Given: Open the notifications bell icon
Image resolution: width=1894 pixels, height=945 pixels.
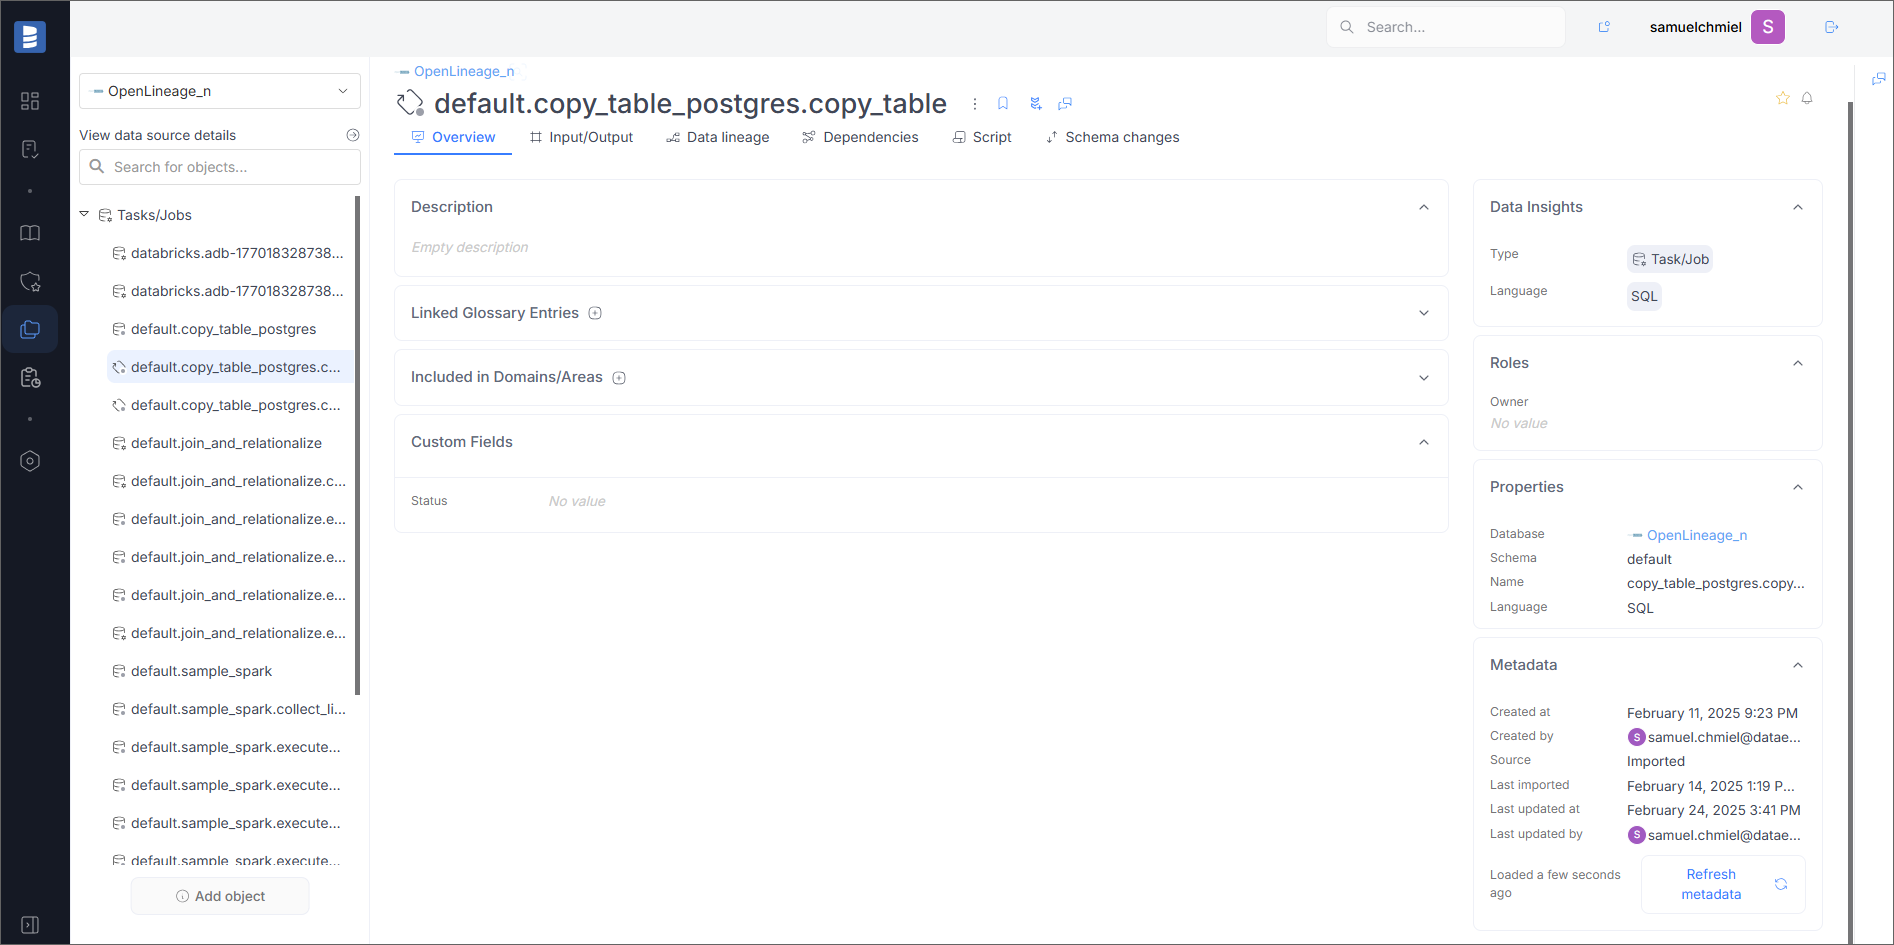Looking at the screenshot, I should 1807,98.
